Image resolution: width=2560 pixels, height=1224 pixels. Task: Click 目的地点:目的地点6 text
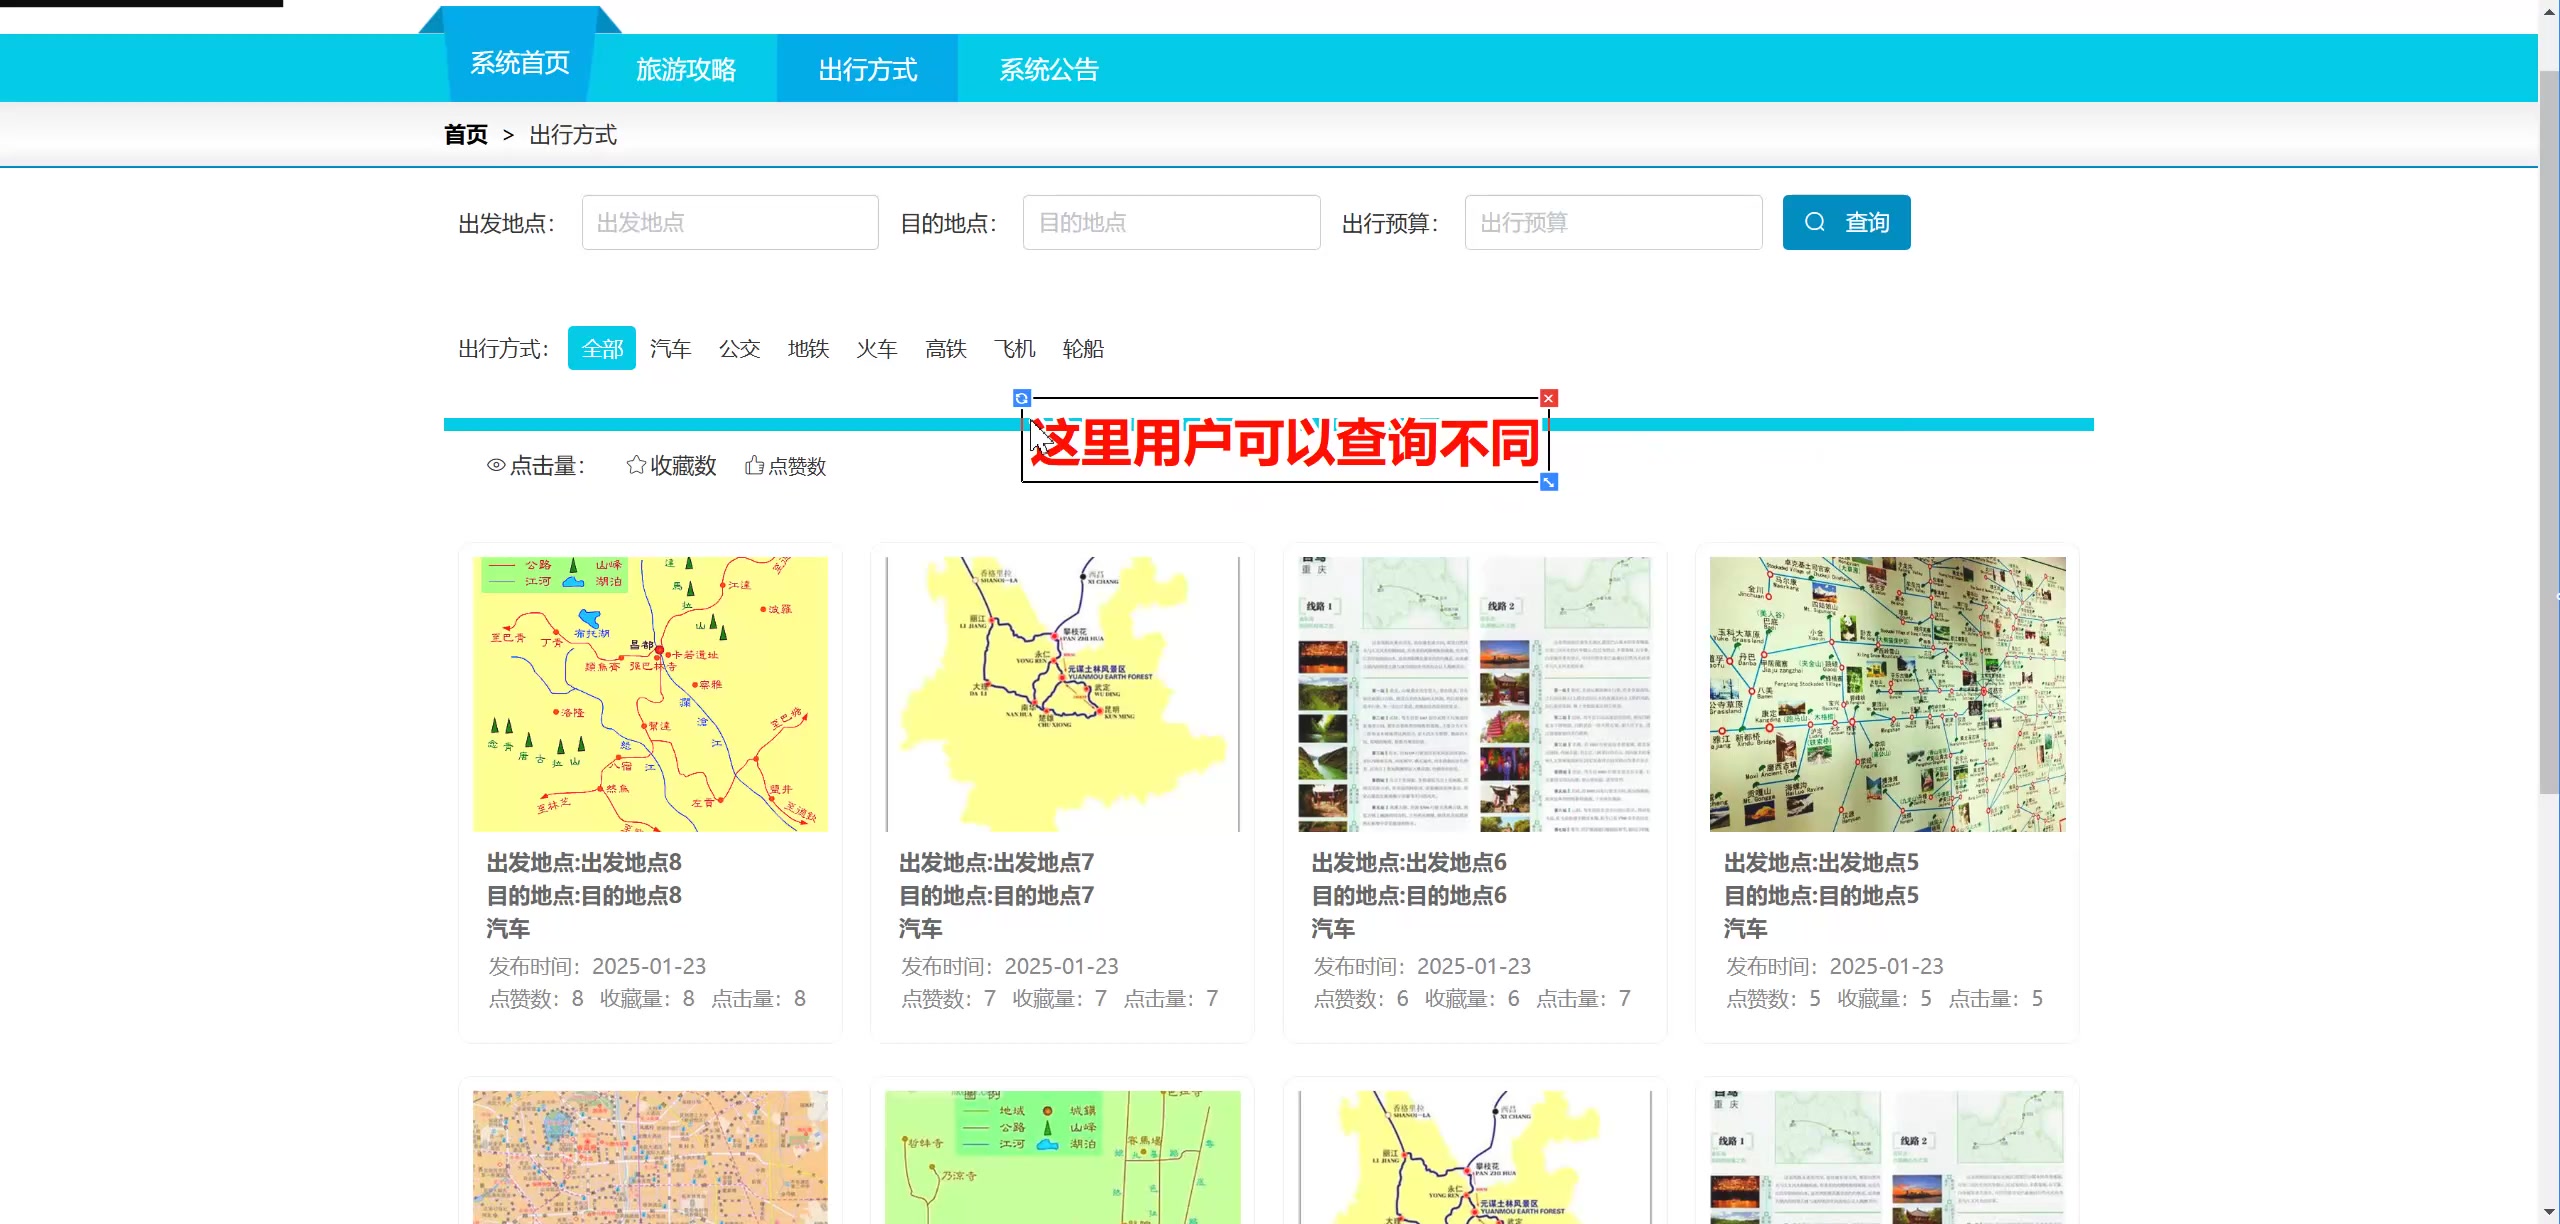pyautogui.click(x=1409, y=895)
